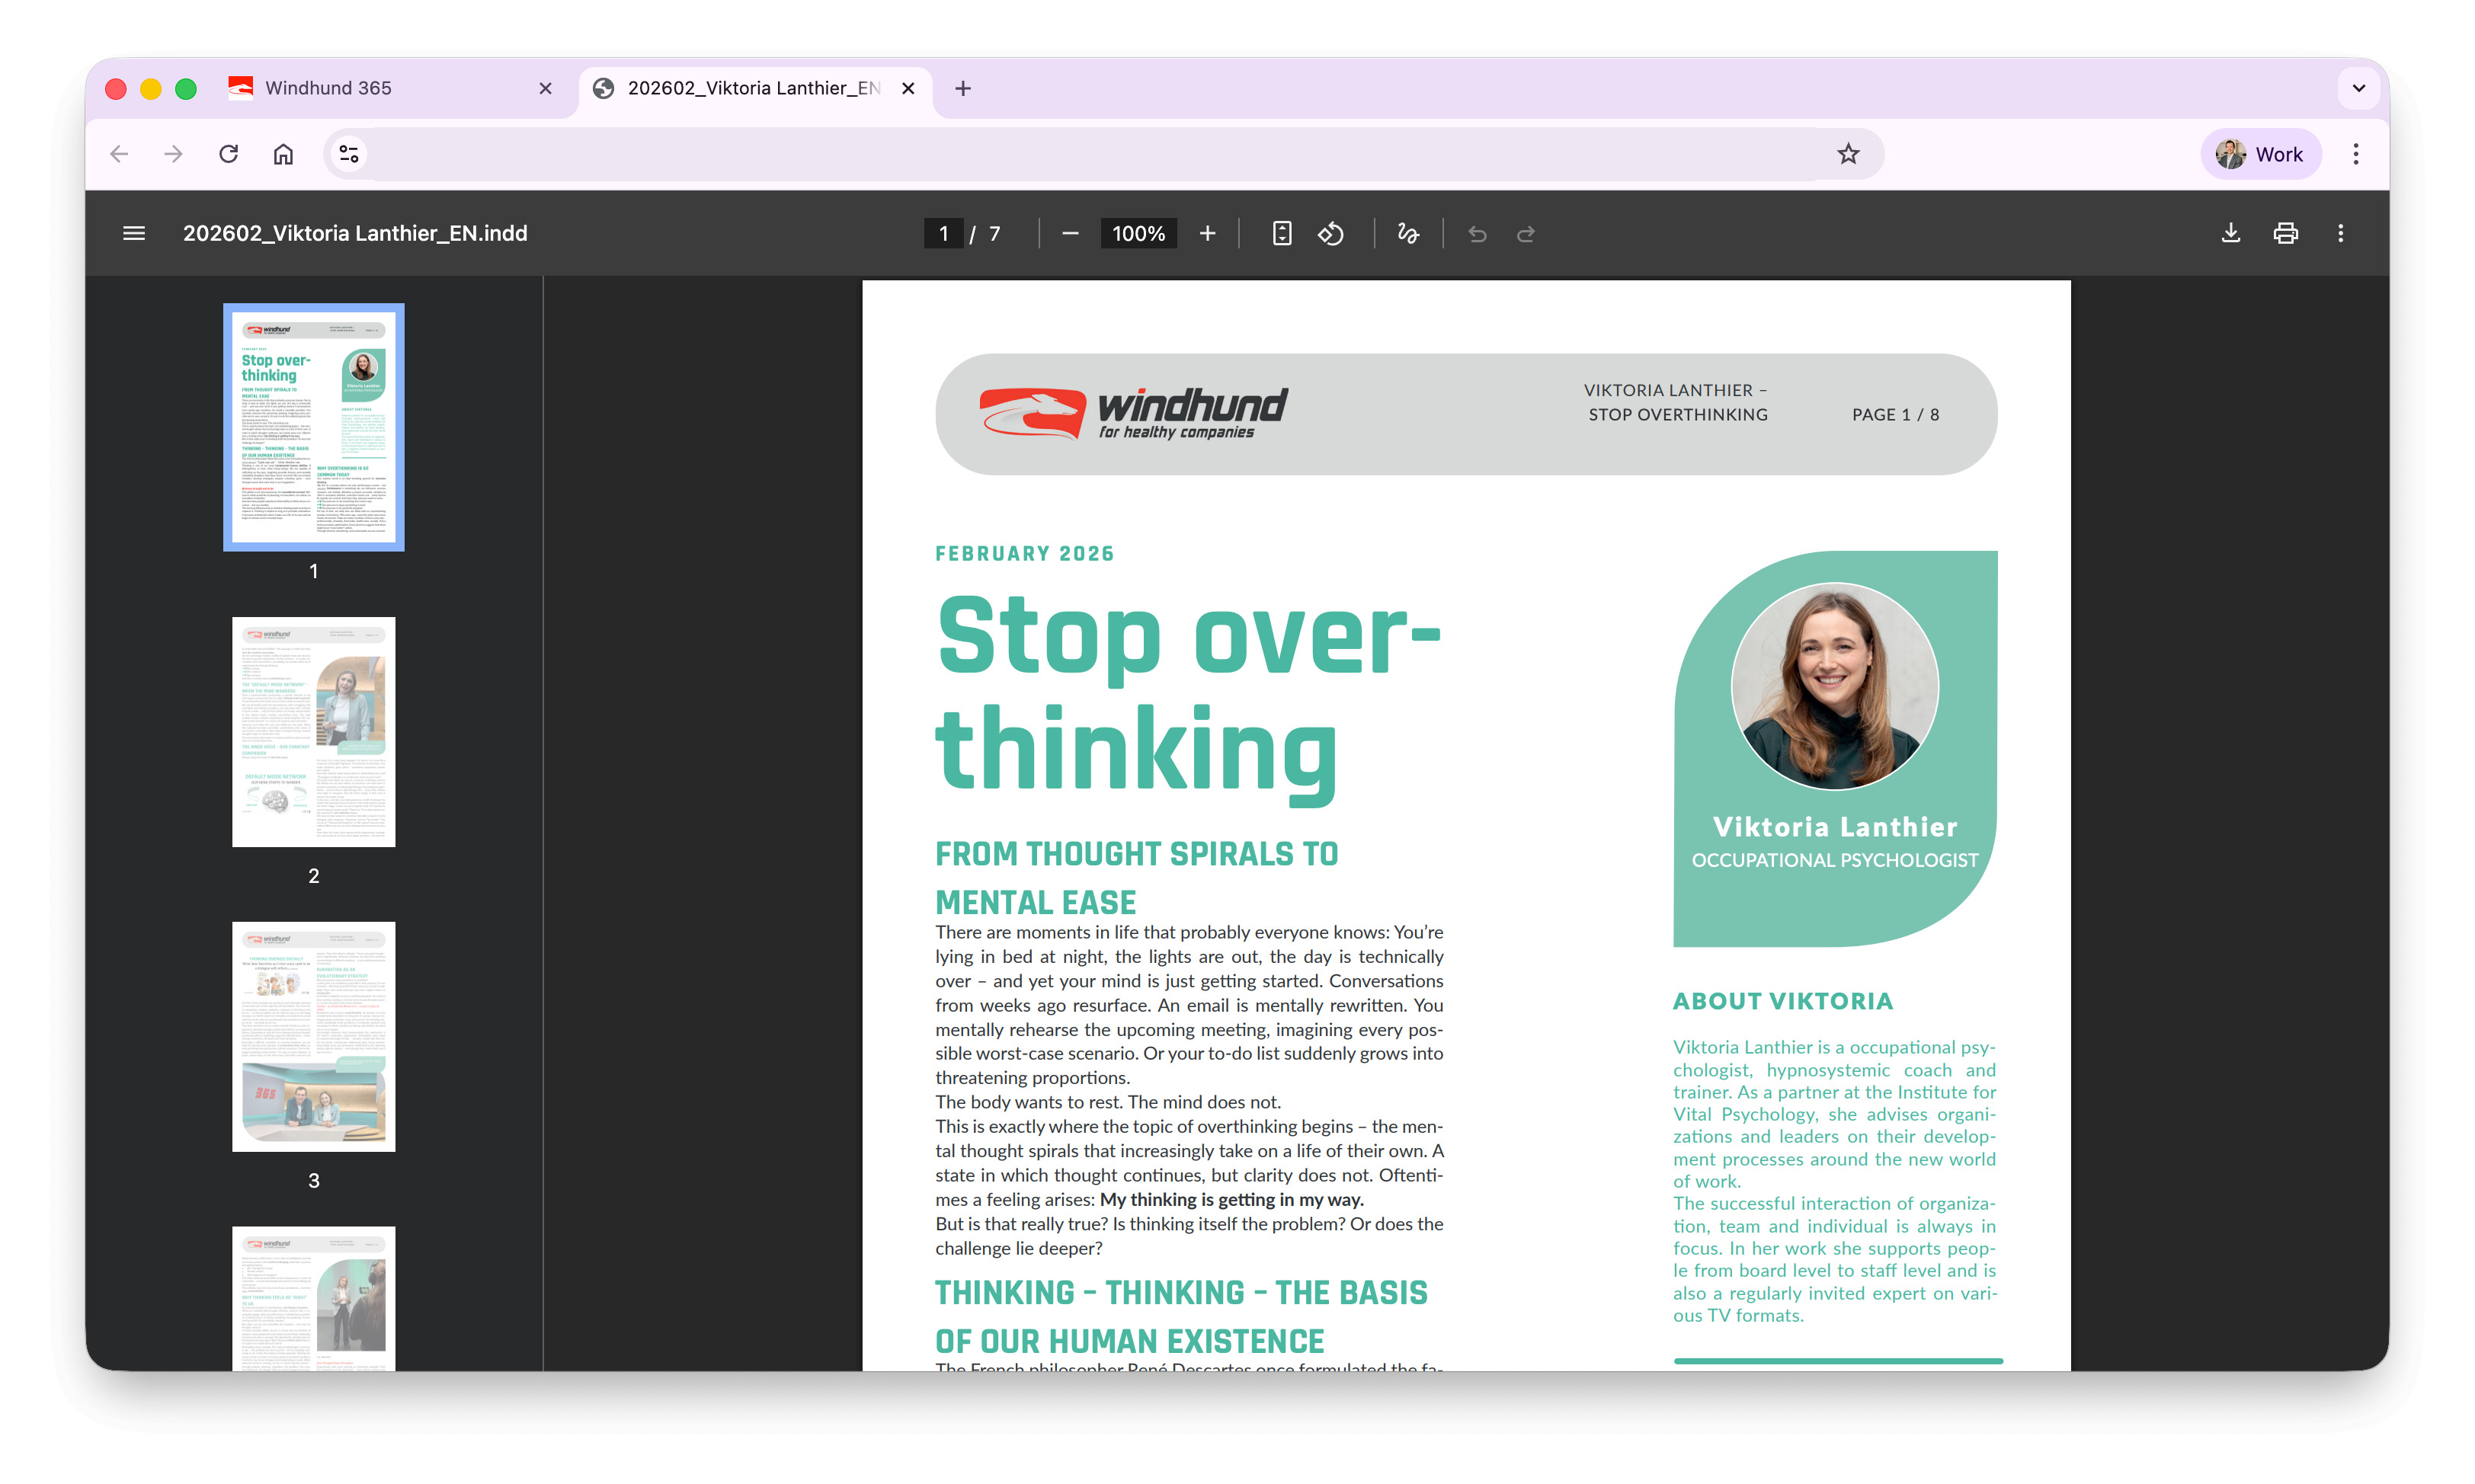Toggle the PDF sidebar menu icon
2475x1484 pixels.
tap(134, 233)
